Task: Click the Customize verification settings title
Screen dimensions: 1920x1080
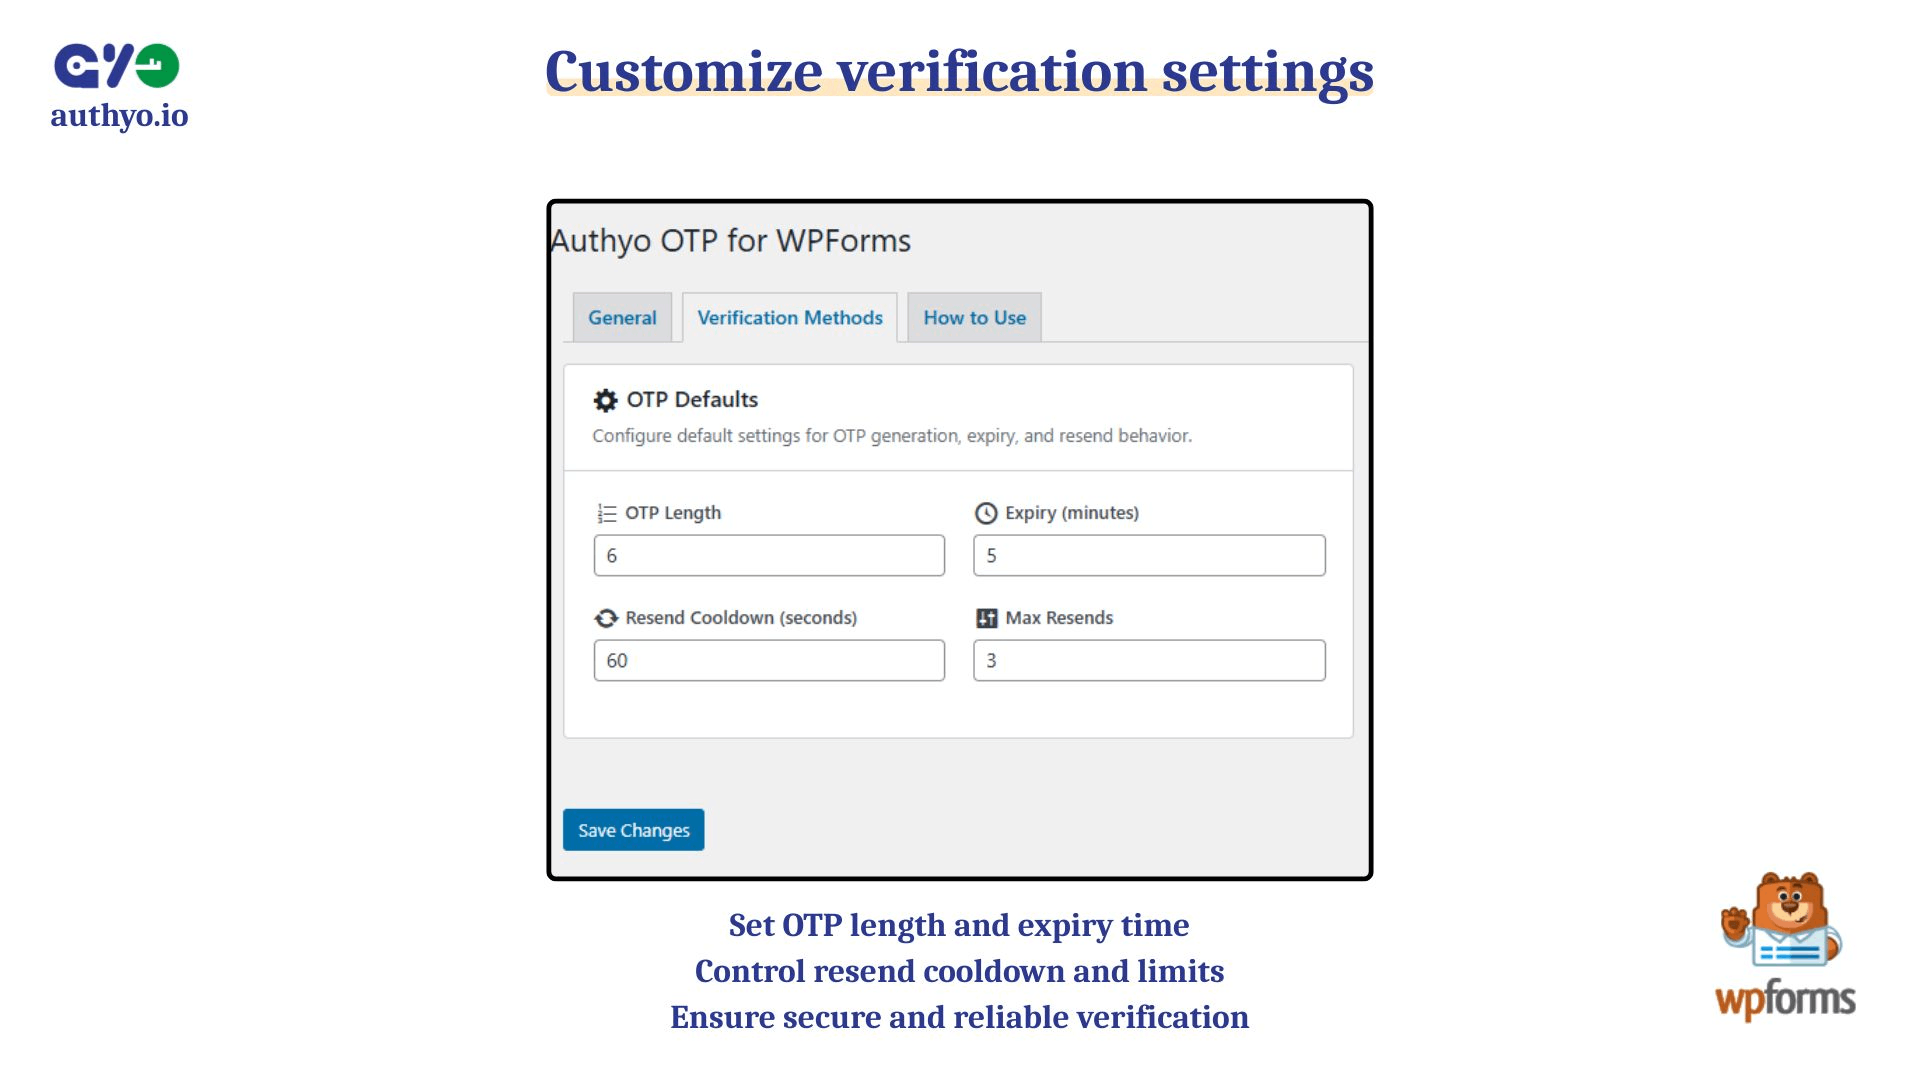Action: [959, 72]
